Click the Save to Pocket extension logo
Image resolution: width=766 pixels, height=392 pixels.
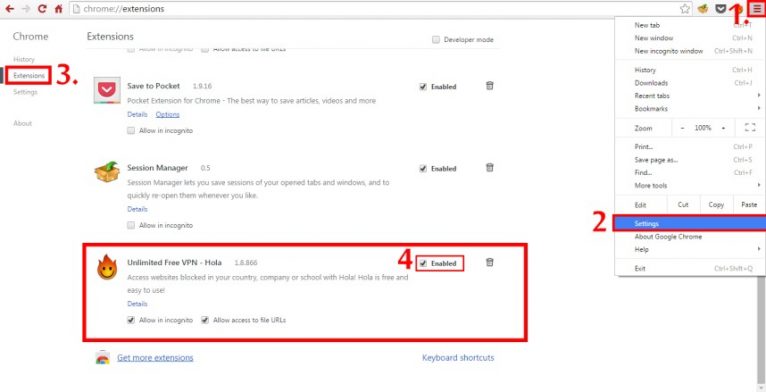point(106,90)
